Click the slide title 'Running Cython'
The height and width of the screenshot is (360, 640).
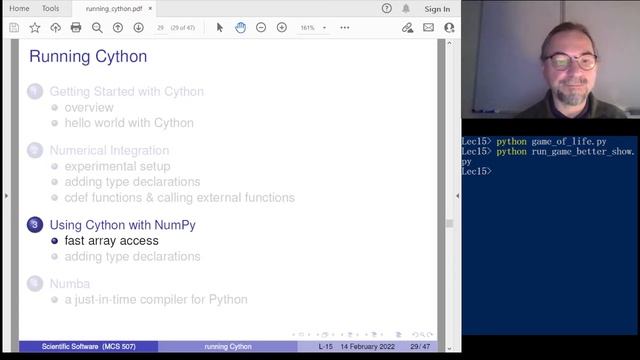pyautogui.click(x=88, y=56)
